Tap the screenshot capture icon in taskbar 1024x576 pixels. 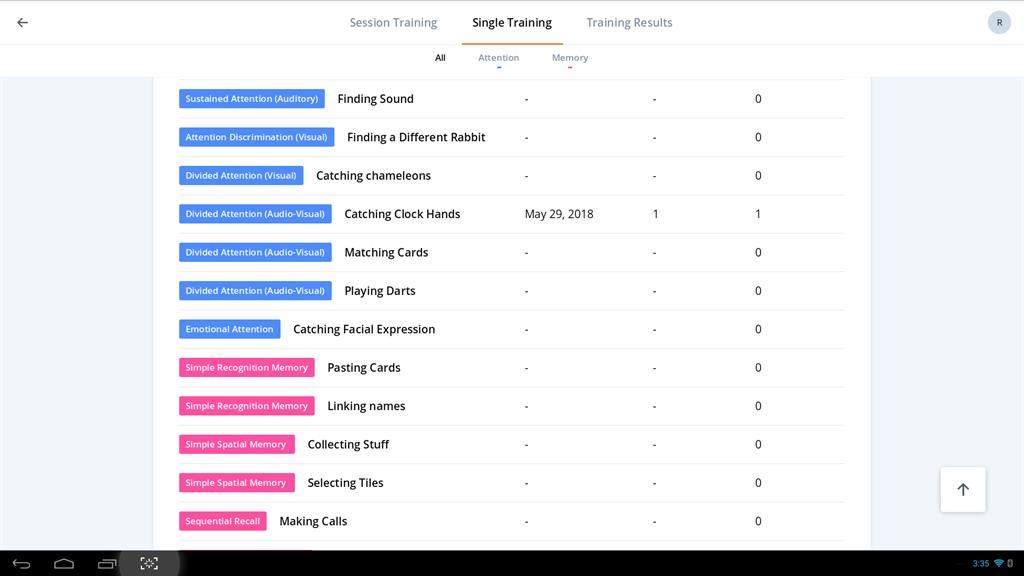pos(149,564)
